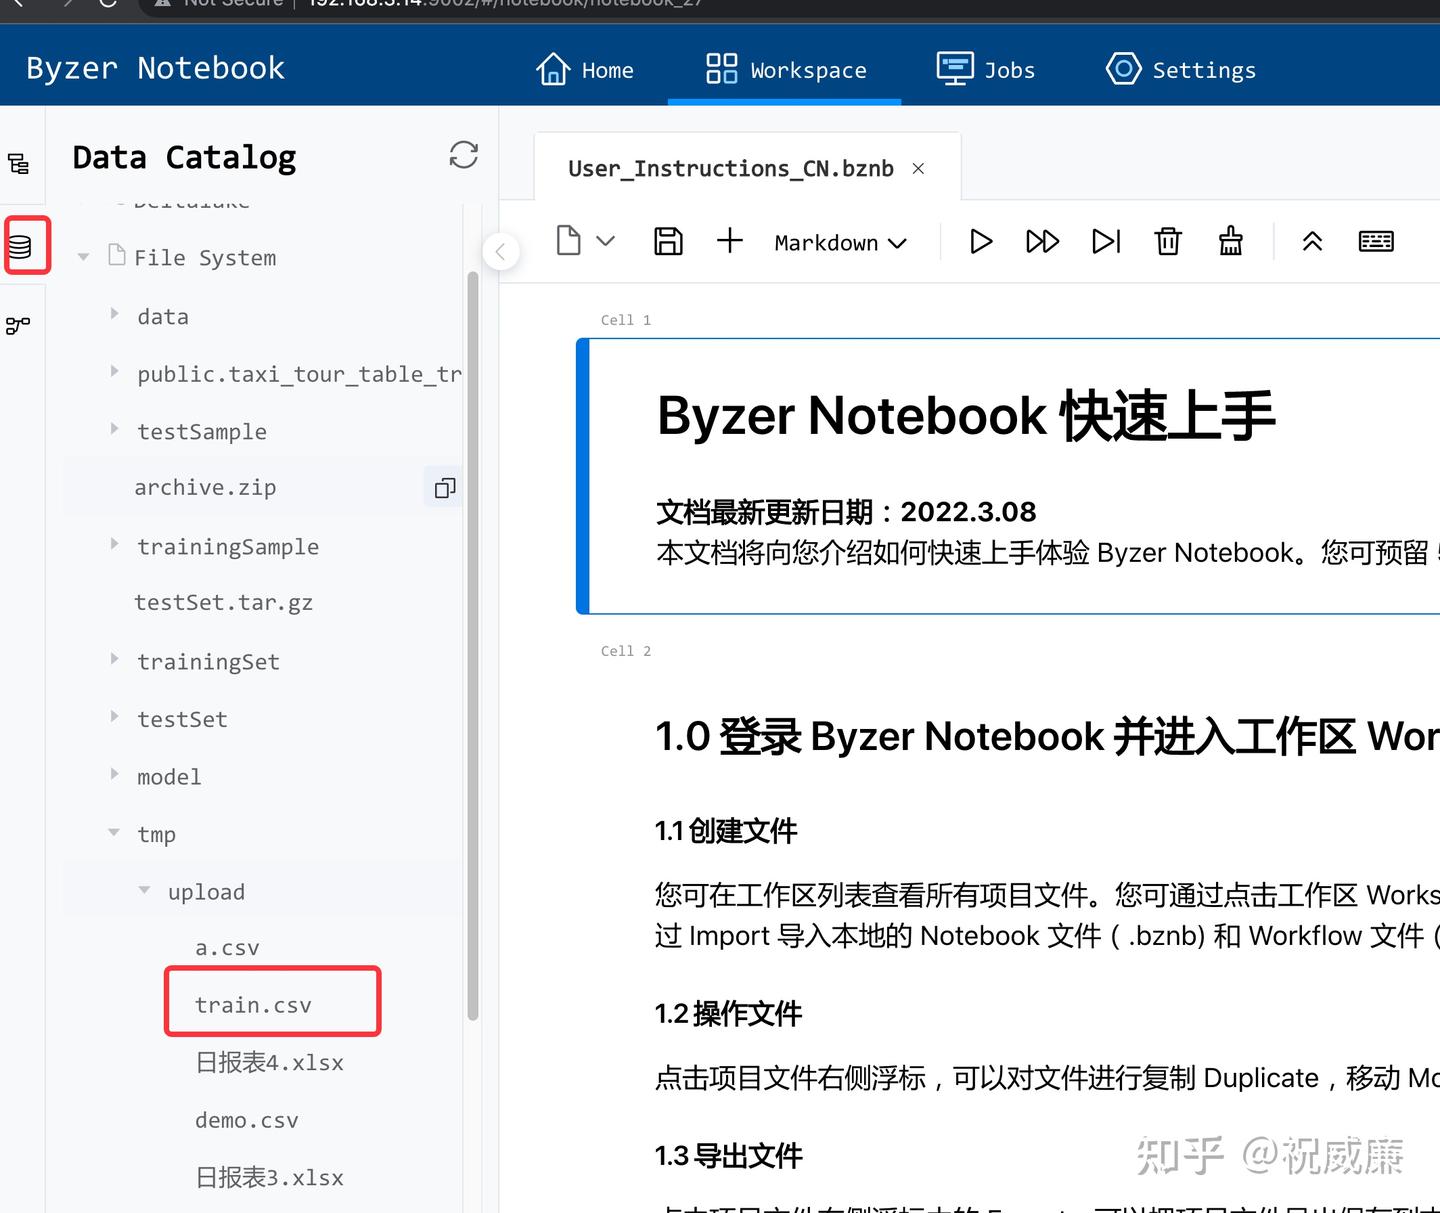Click the 2022.3.08 update date text
1440x1213 pixels.
click(x=968, y=512)
